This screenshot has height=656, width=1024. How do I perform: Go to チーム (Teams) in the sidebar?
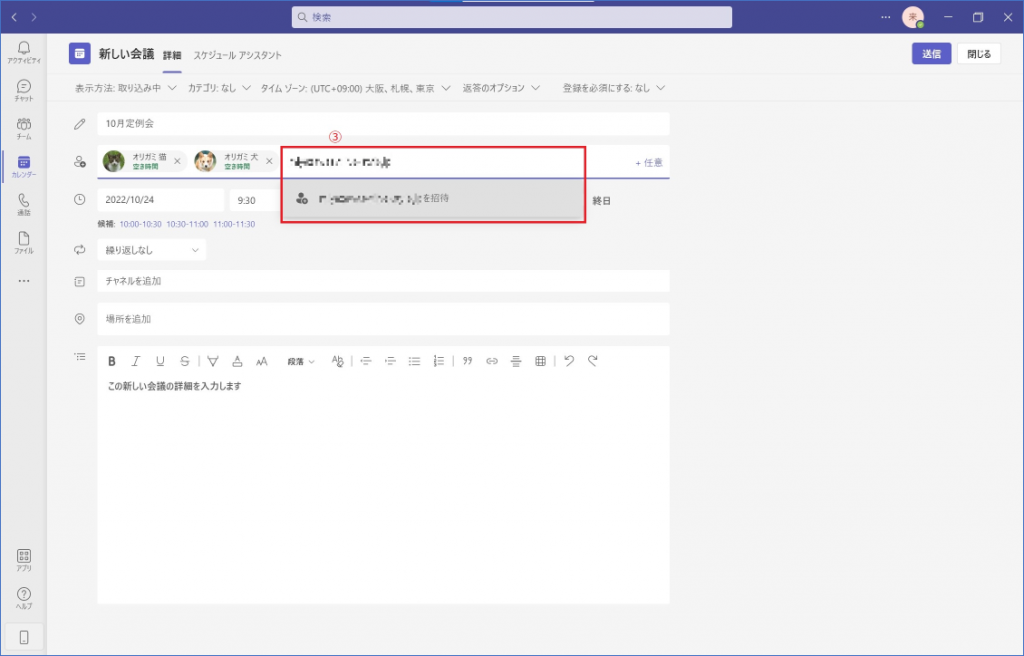click(23, 128)
